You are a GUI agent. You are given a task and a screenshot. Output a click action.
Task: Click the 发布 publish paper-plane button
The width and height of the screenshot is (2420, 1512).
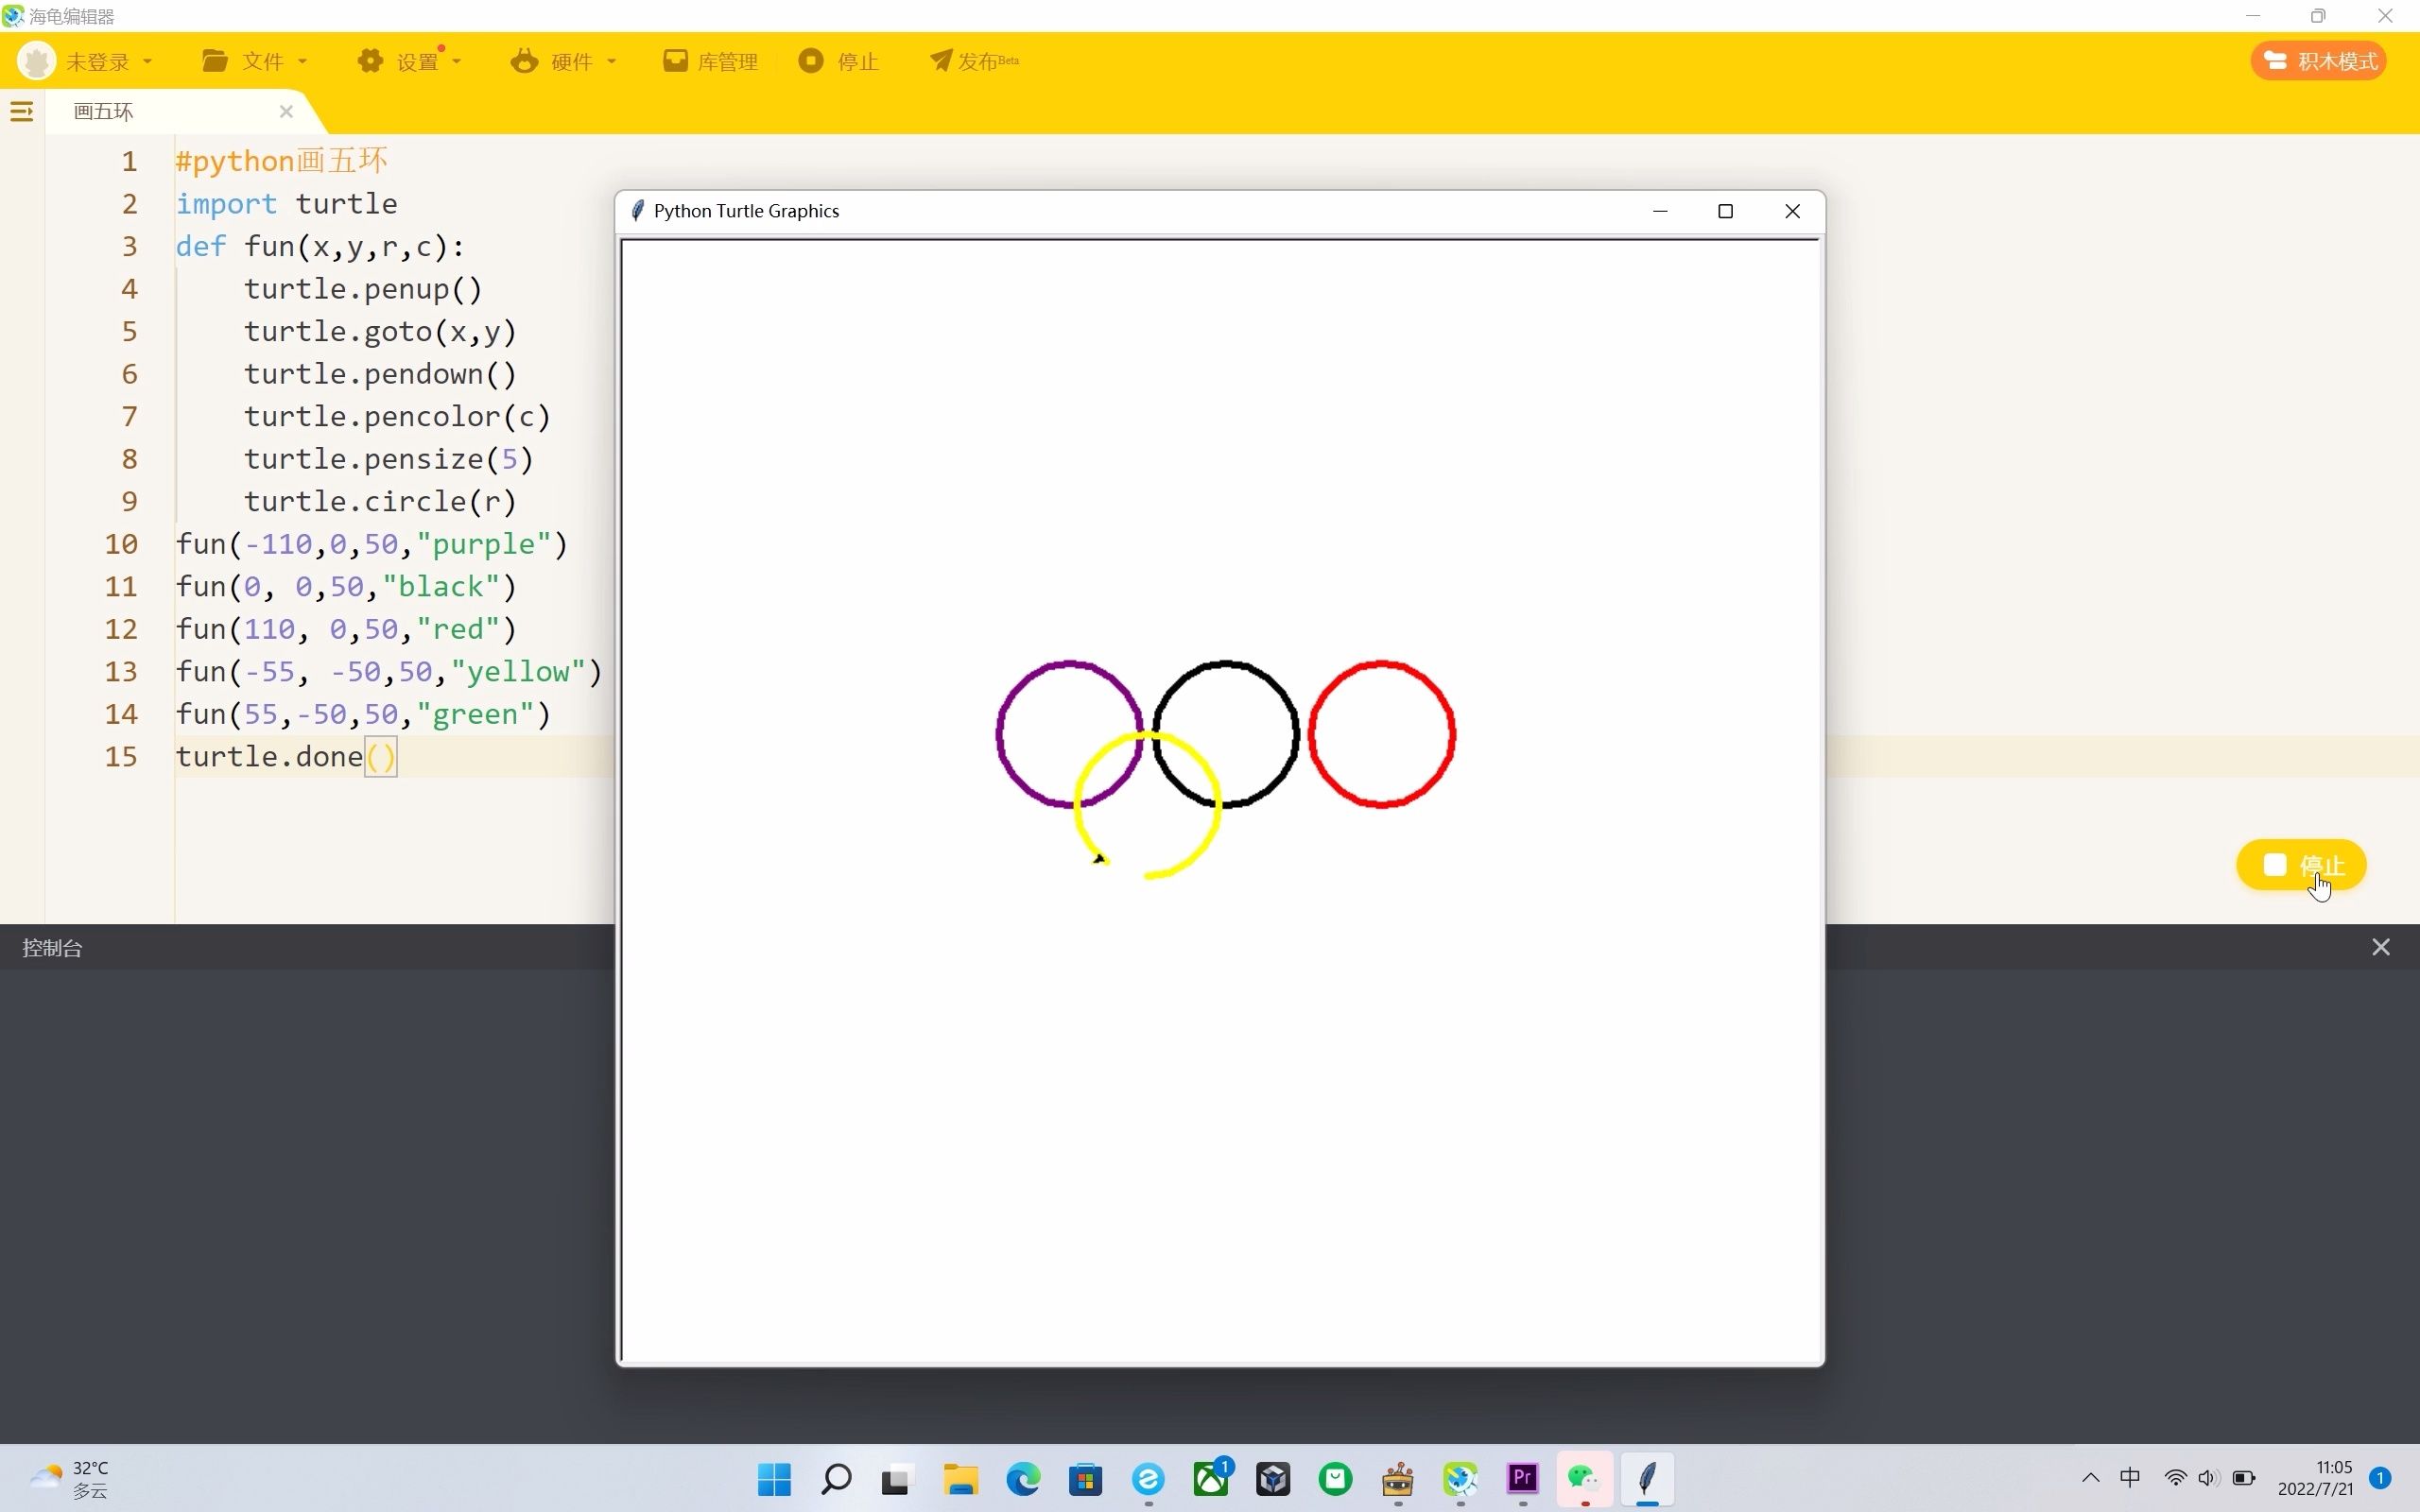coord(973,61)
